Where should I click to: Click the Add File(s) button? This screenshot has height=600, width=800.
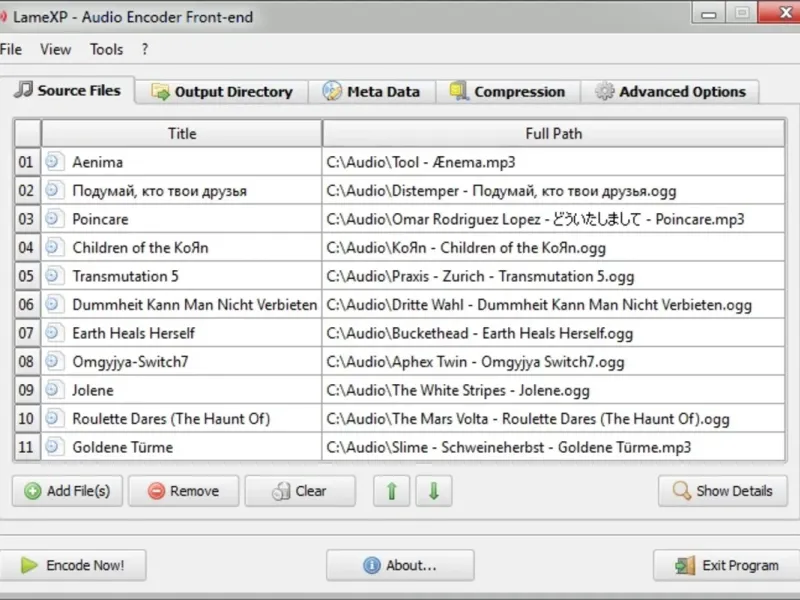67,491
